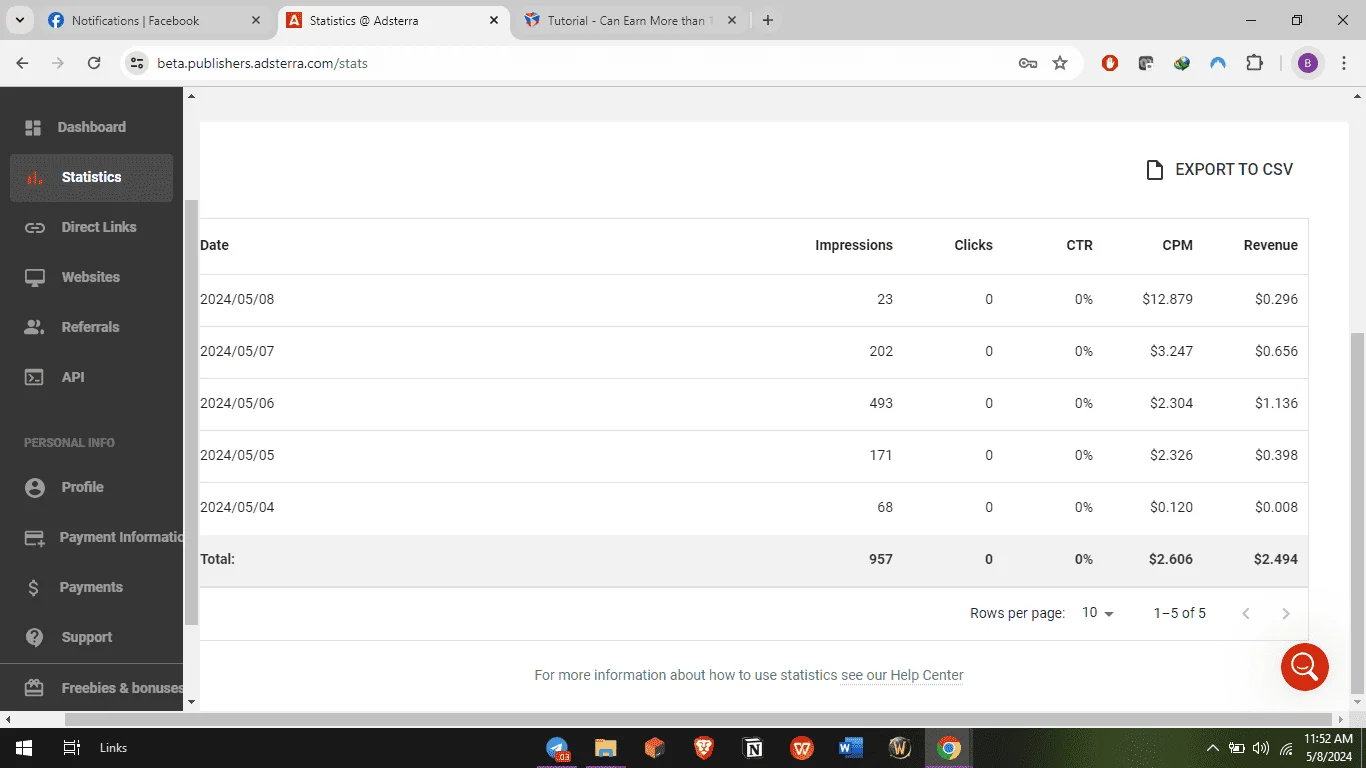Image resolution: width=1366 pixels, height=768 pixels.
Task: Open Telegram from the taskbar
Action: (557, 748)
